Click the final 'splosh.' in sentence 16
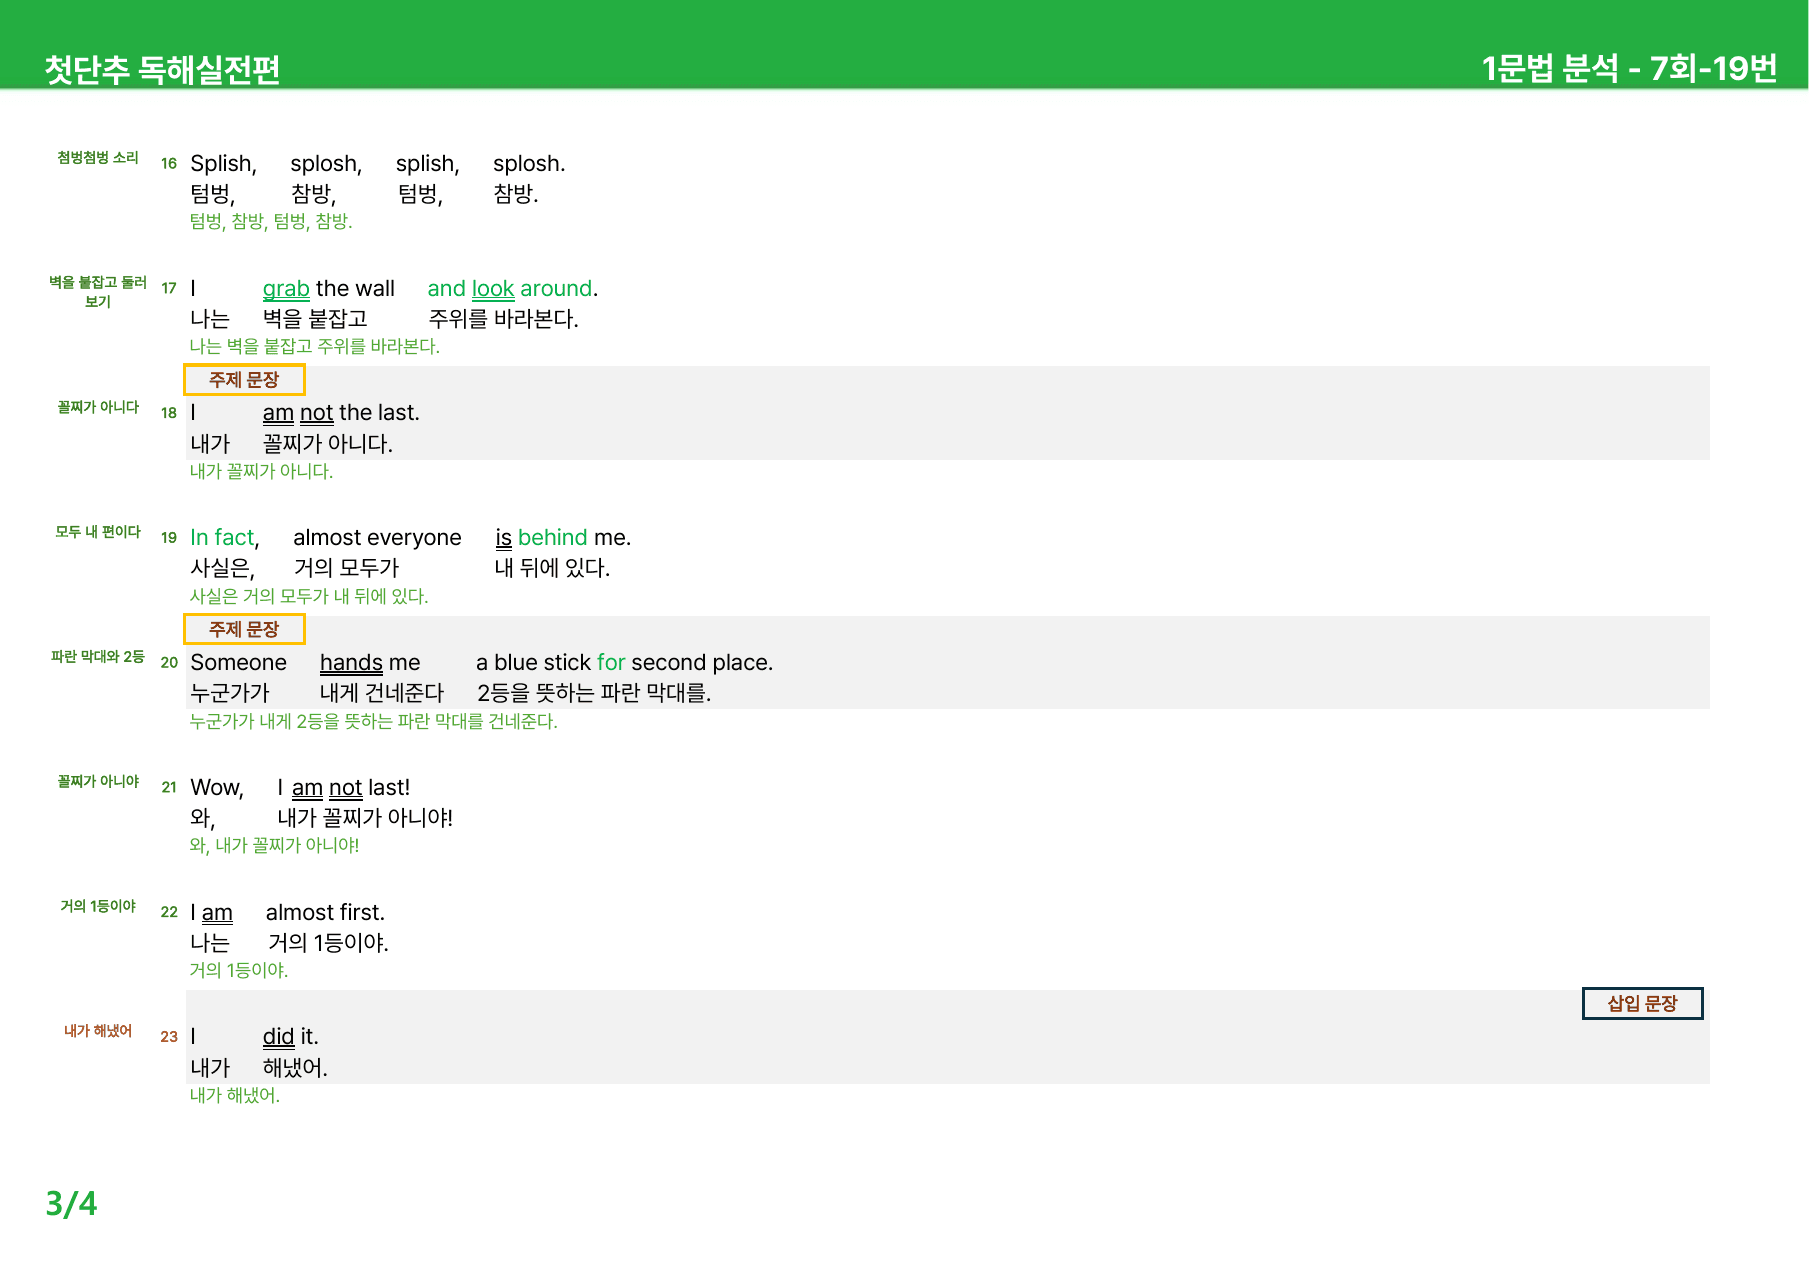Image resolution: width=1809 pixels, height=1279 pixels. [529, 164]
